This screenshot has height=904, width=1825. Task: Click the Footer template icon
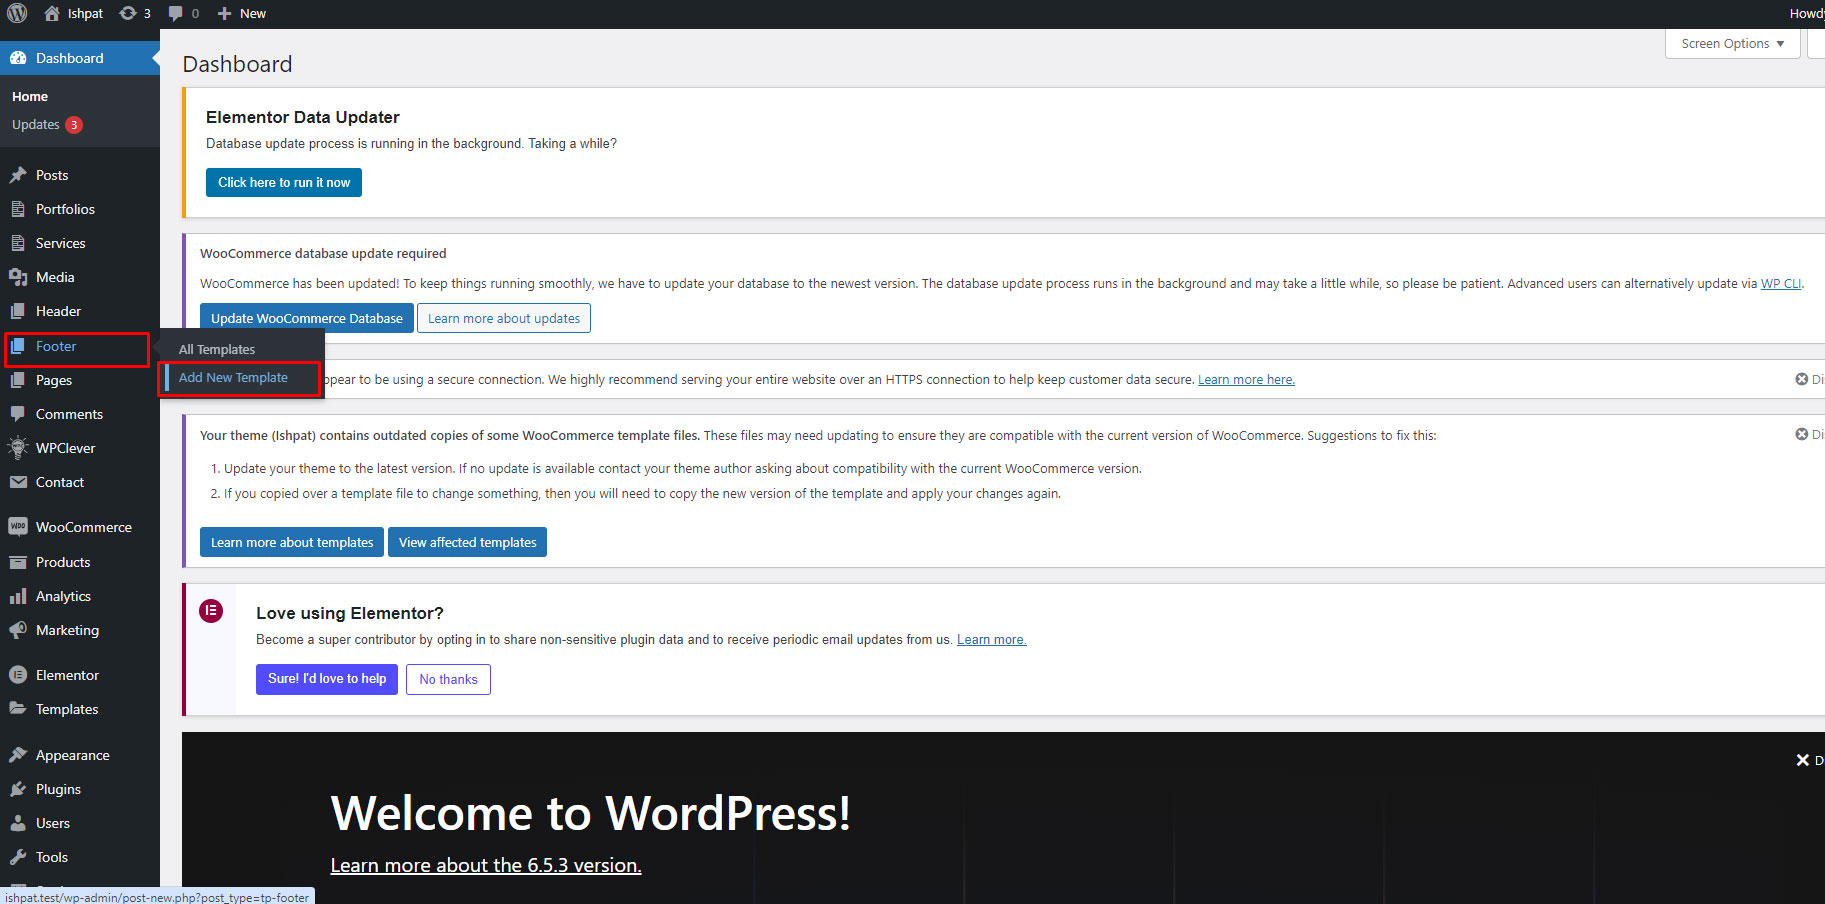[18, 346]
